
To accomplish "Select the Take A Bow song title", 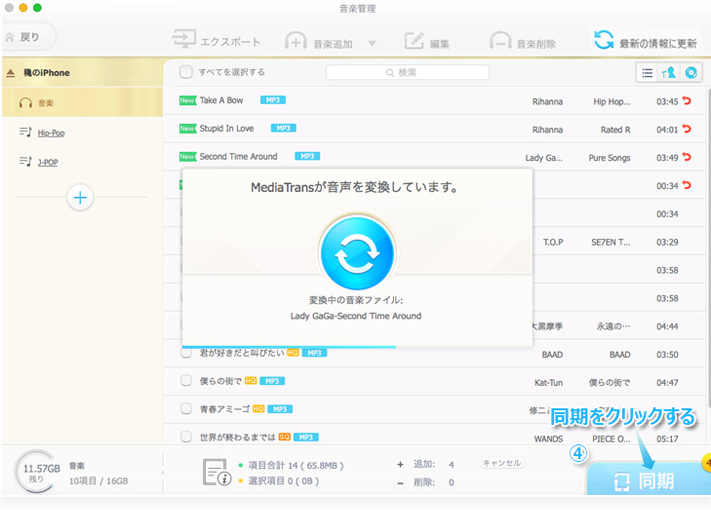I will (221, 100).
